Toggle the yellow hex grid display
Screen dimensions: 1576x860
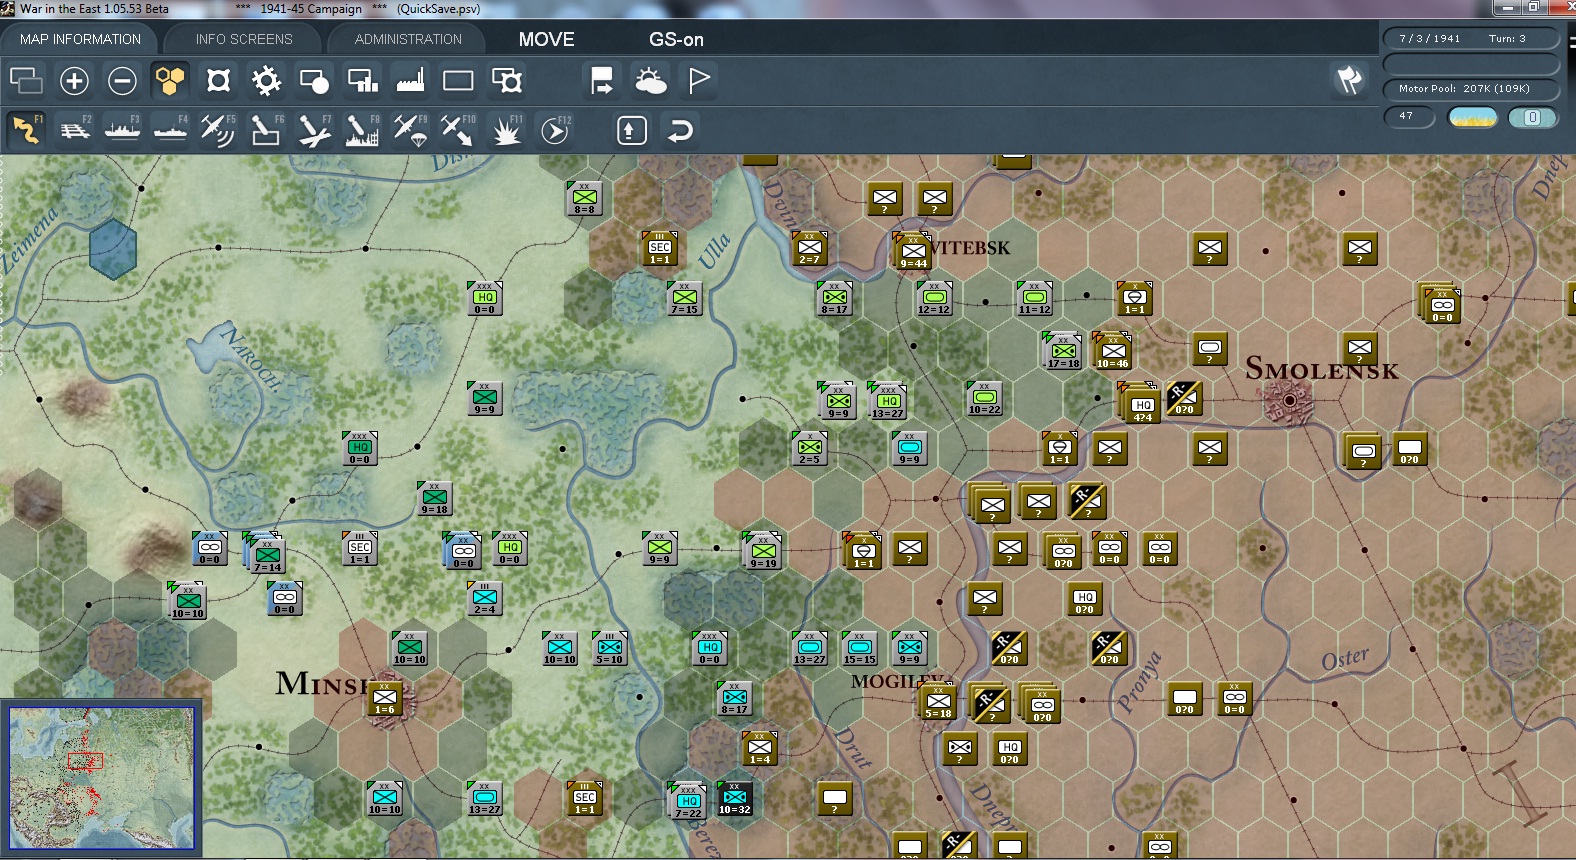(170, 80)
